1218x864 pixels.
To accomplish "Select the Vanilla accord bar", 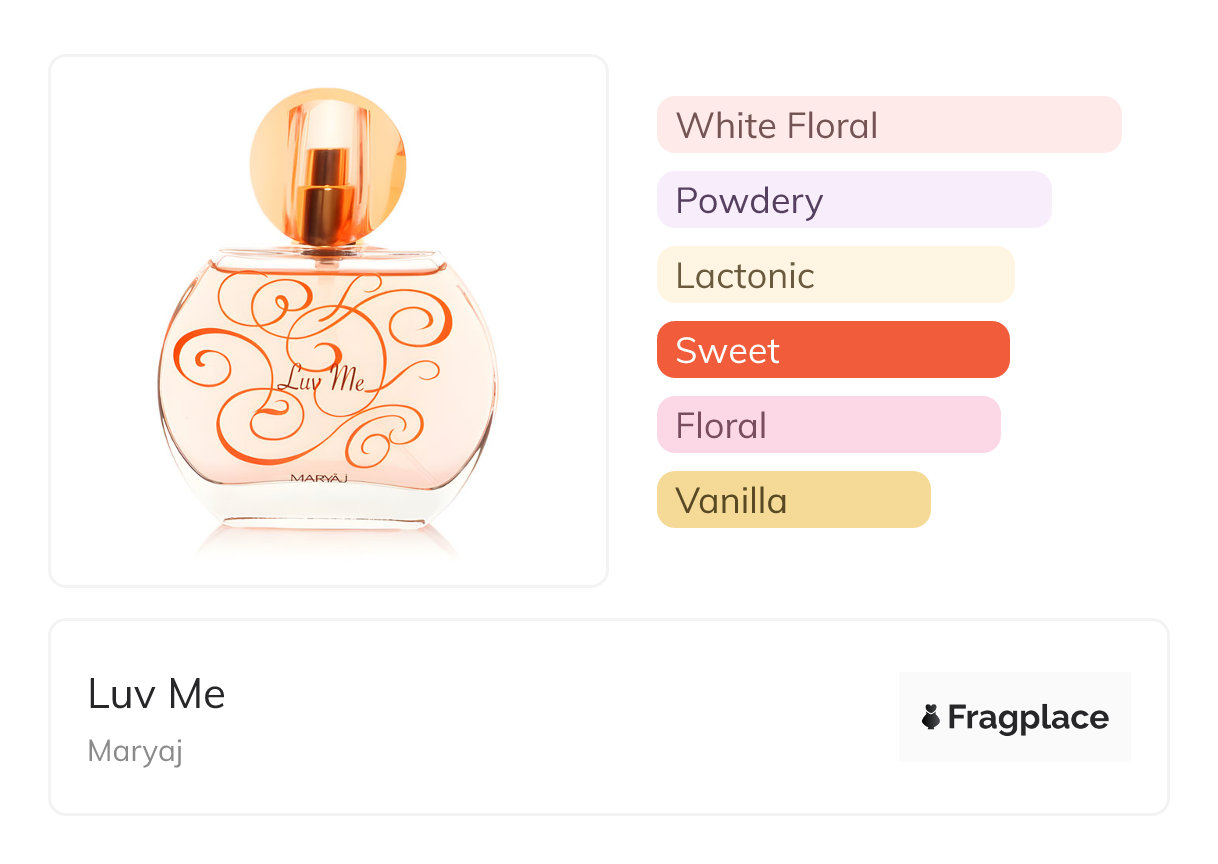I will tap(793, 500).
